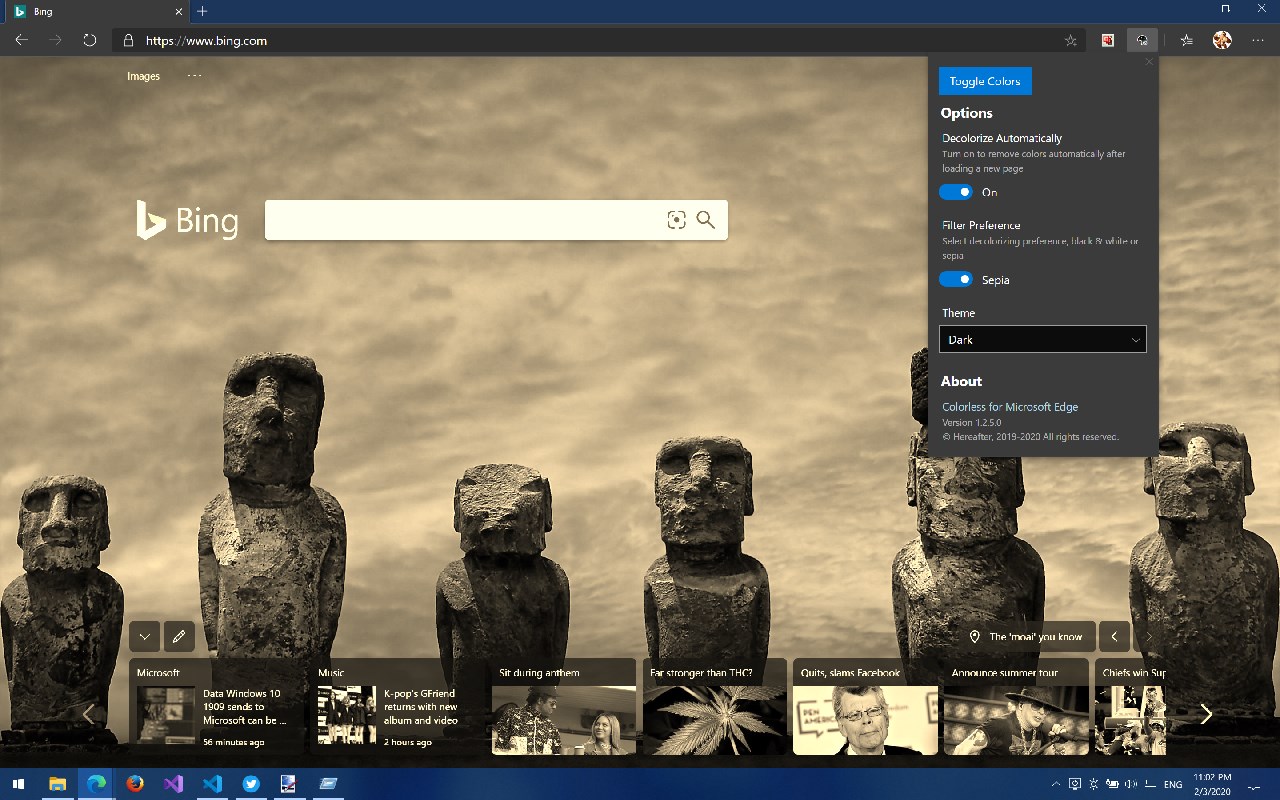The image size is (1280, 800).
Task: Open Edge Settings and more menu
Action: (x=1258, y=41)
